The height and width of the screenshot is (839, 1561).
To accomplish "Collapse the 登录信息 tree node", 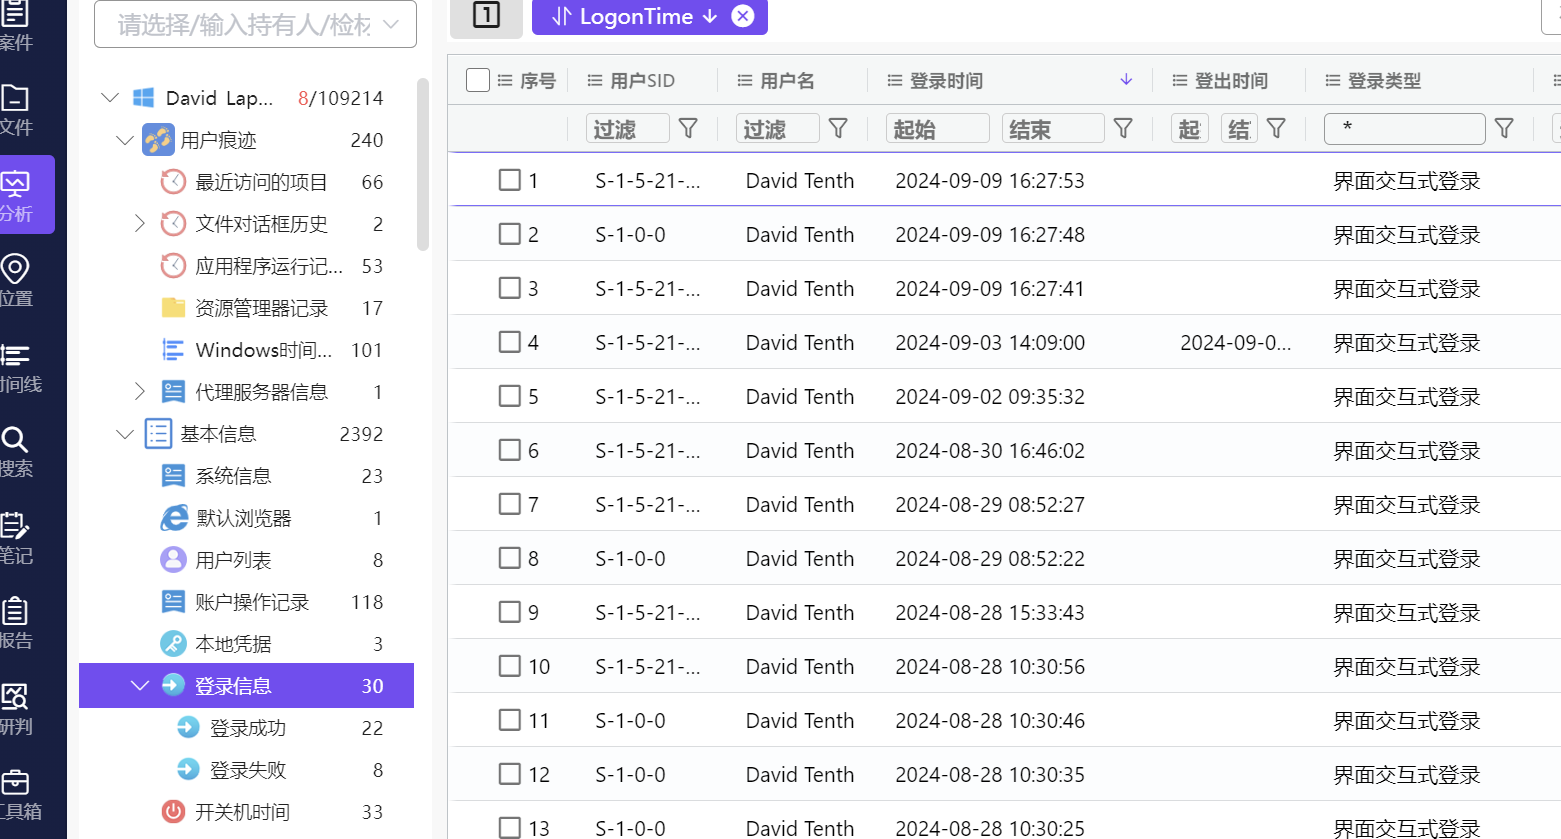I will [140, 686].
